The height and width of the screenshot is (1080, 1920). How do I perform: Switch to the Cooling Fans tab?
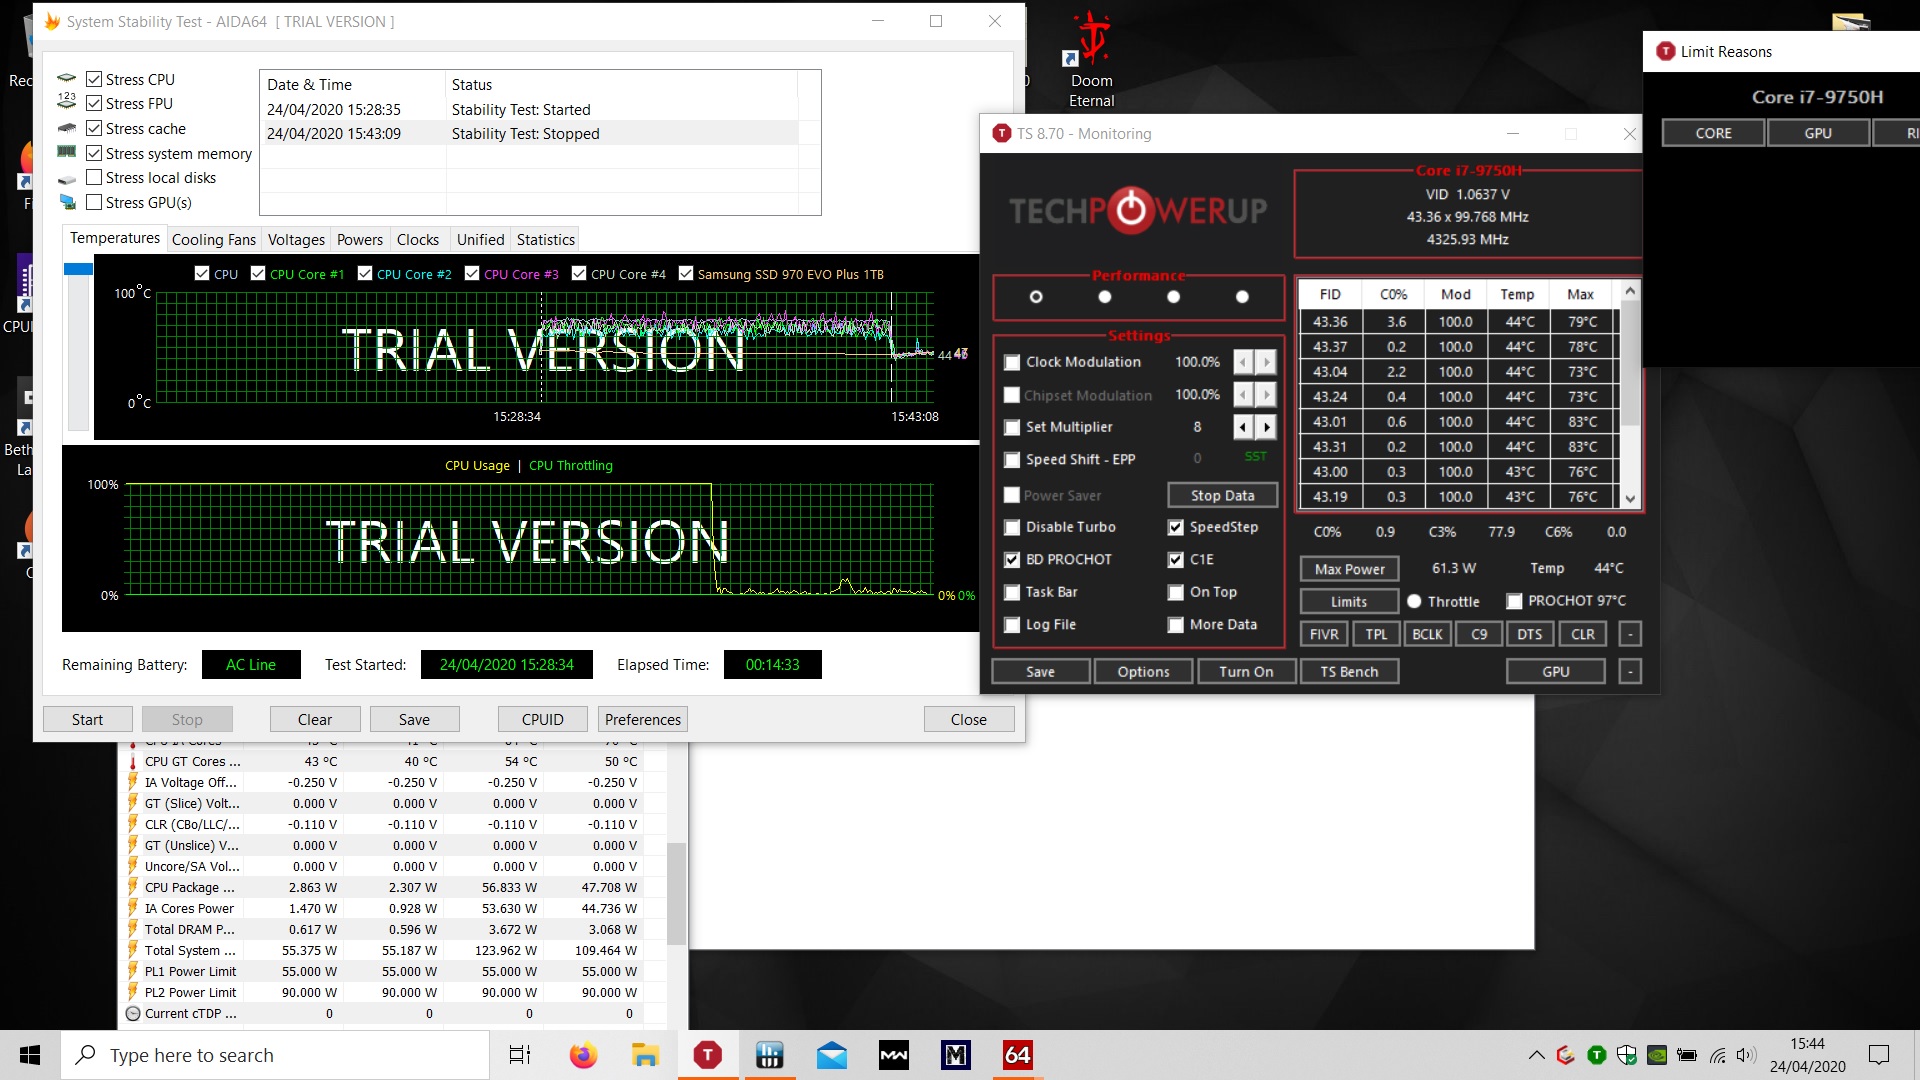point(214,240)
